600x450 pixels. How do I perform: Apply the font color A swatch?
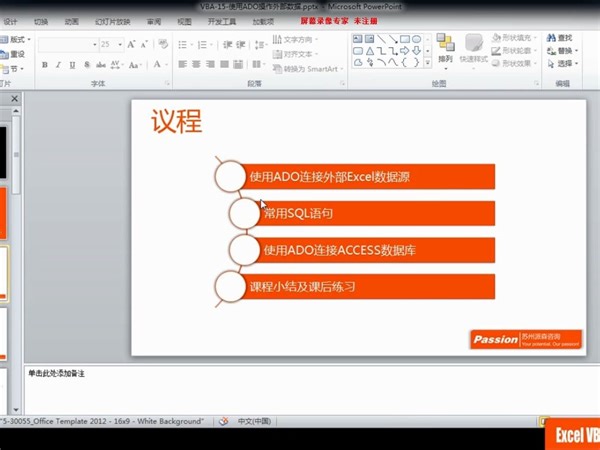tap(157, 64)
